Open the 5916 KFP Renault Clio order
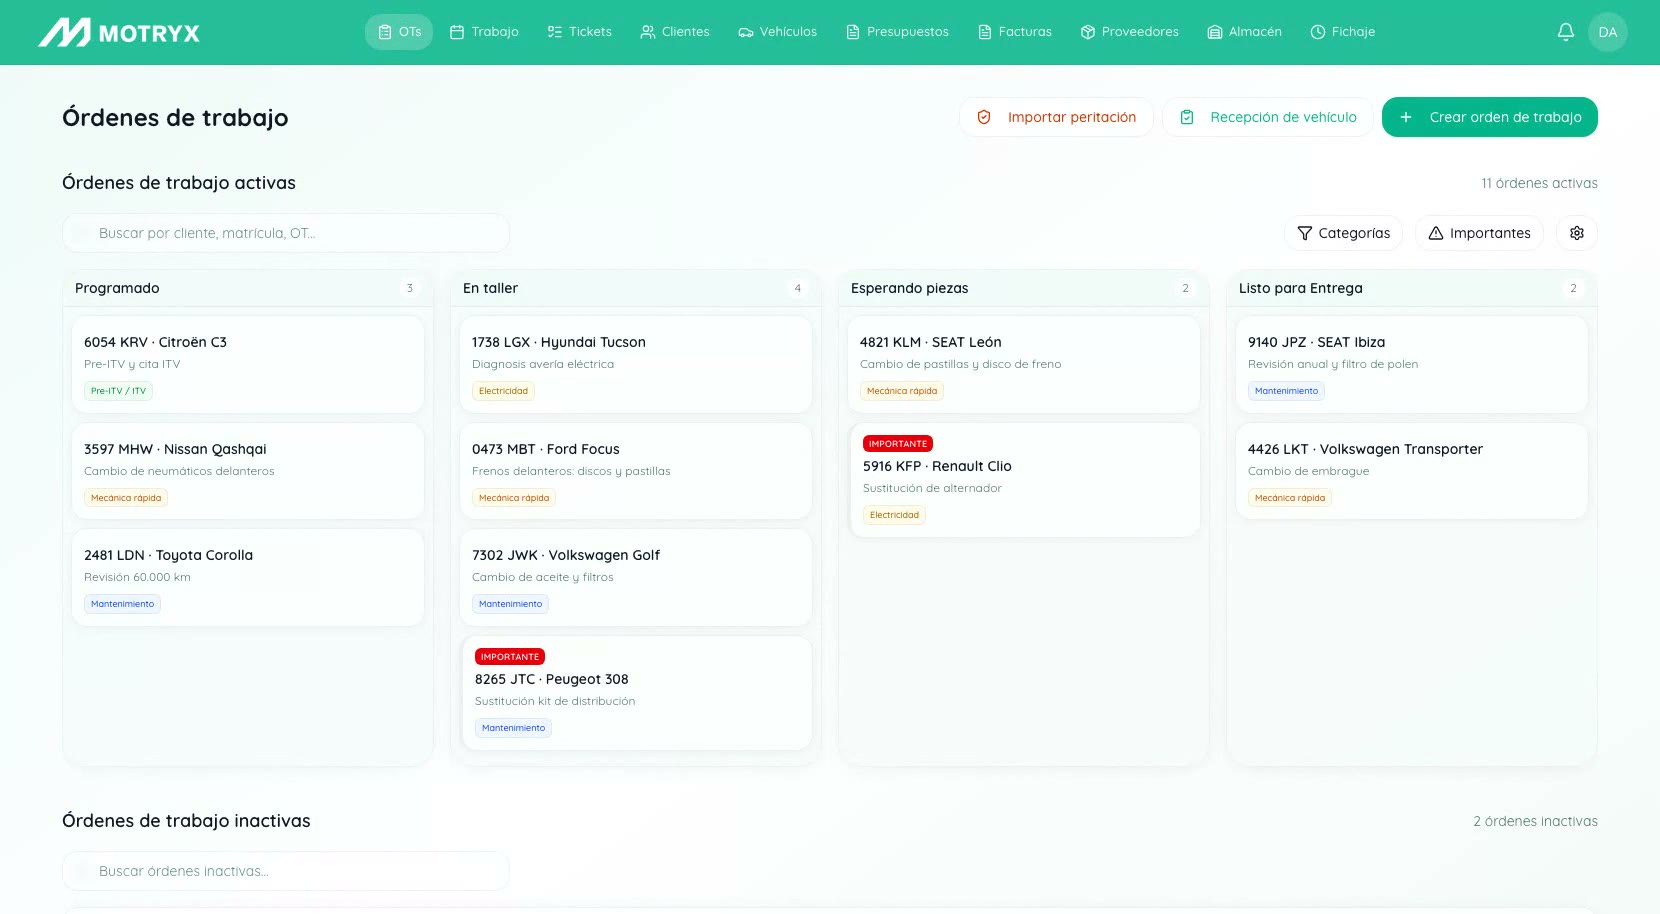Screen dimensions: 1660x914 point(1024,480)
